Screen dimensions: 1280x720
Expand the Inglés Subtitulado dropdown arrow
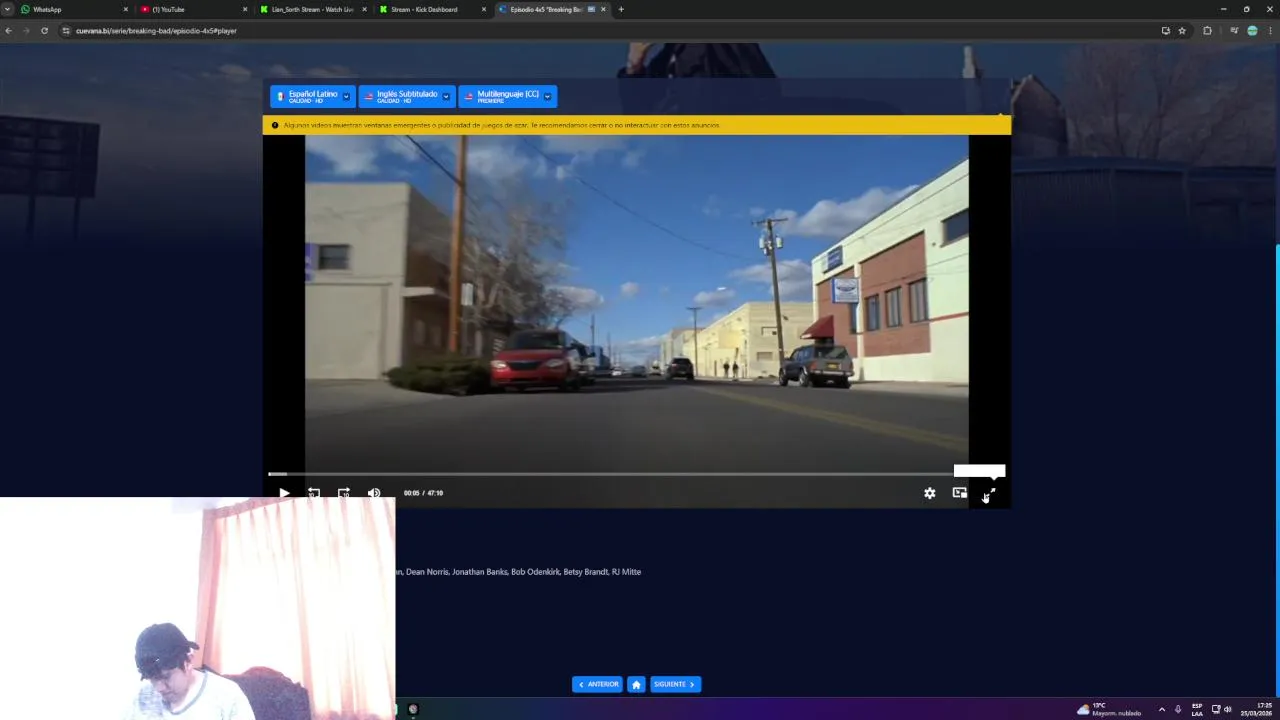tap(446, 97)
